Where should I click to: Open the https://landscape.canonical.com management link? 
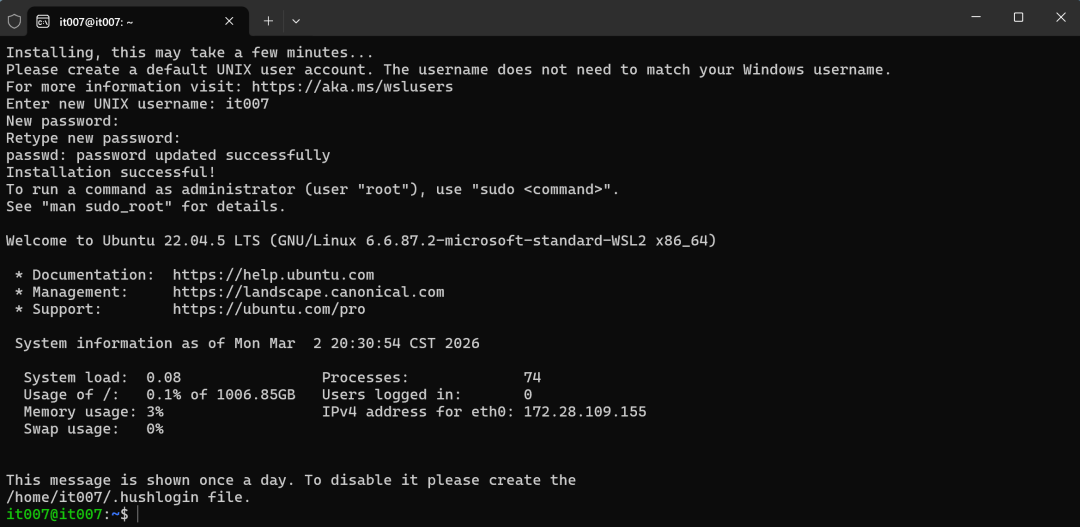[x=309, y=292]
